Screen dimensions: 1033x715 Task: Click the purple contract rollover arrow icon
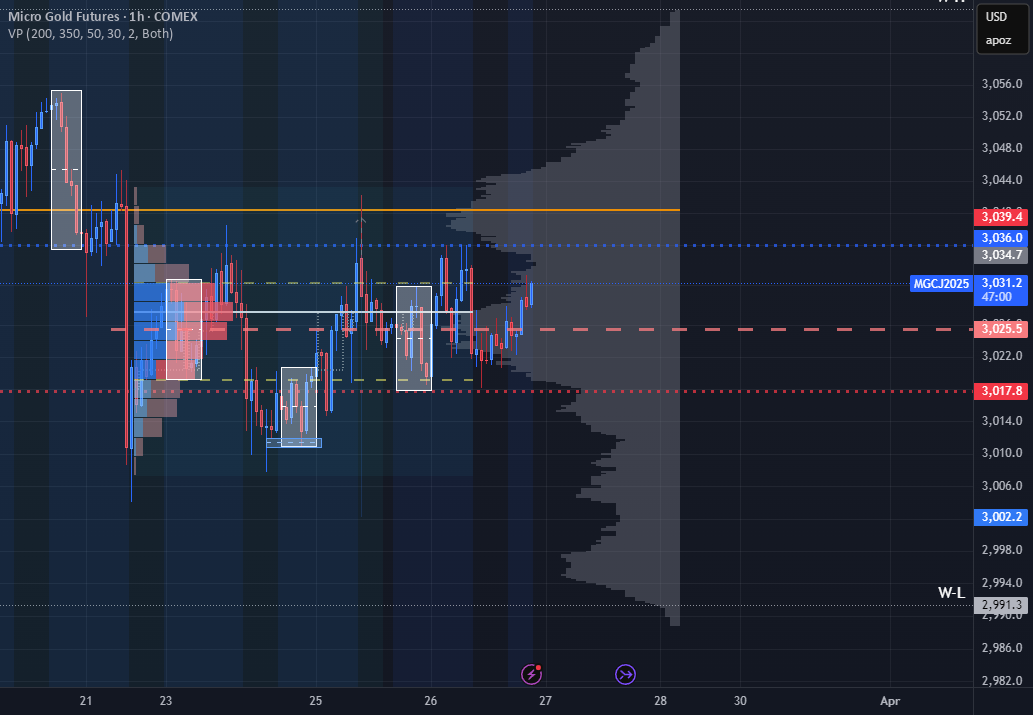point(625,674)
